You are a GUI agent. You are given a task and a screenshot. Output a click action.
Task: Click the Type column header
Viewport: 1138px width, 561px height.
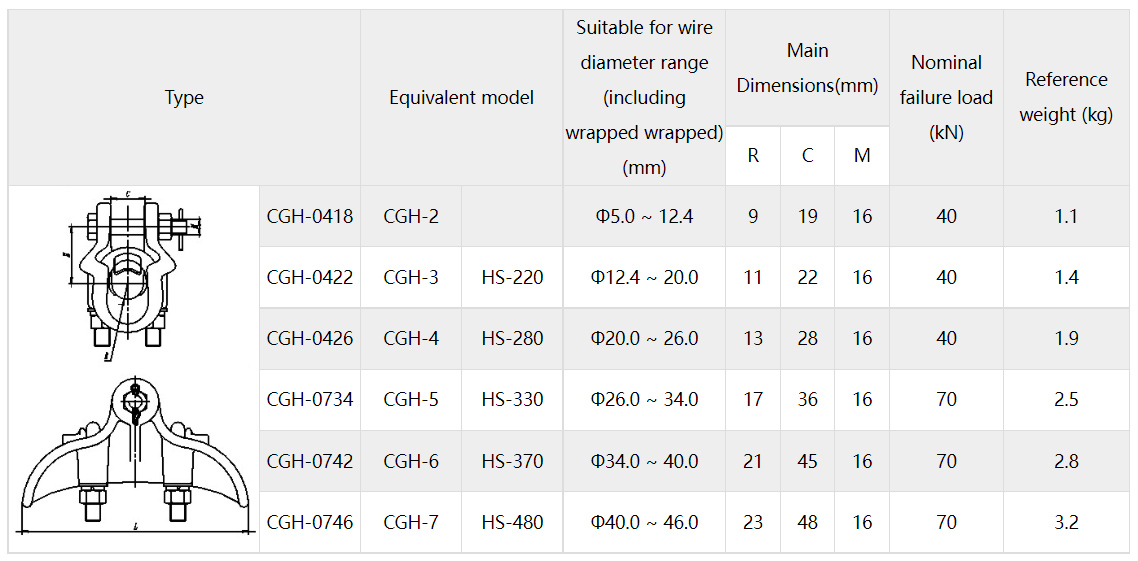coord(184,98)
